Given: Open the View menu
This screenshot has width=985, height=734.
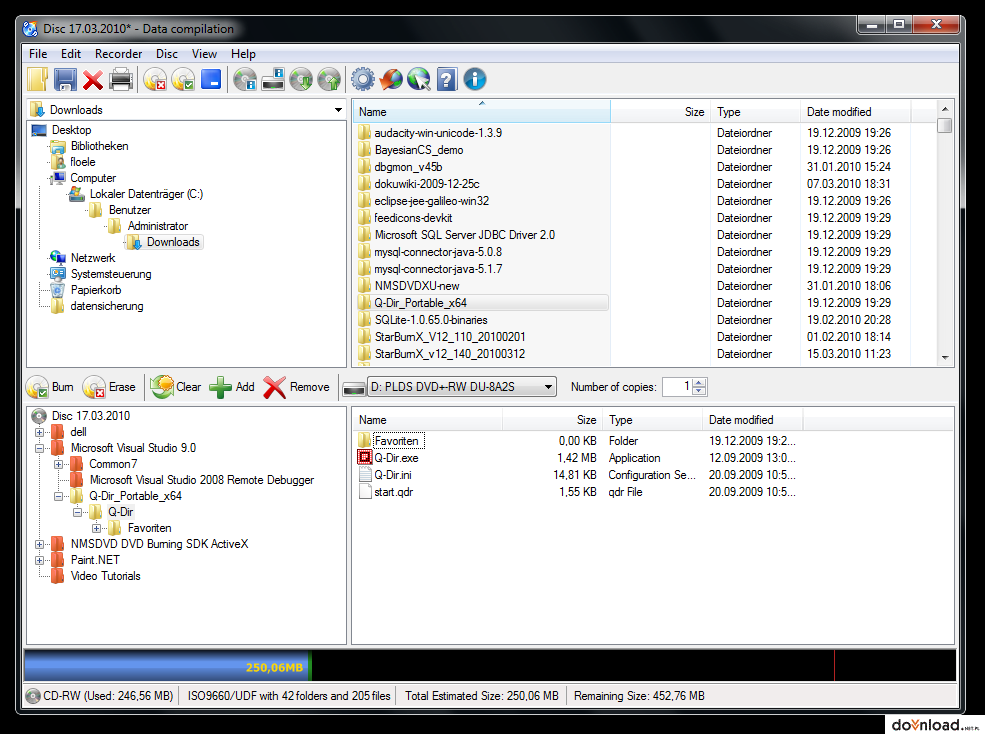Looking at the screenshot, I should [204, 54].
